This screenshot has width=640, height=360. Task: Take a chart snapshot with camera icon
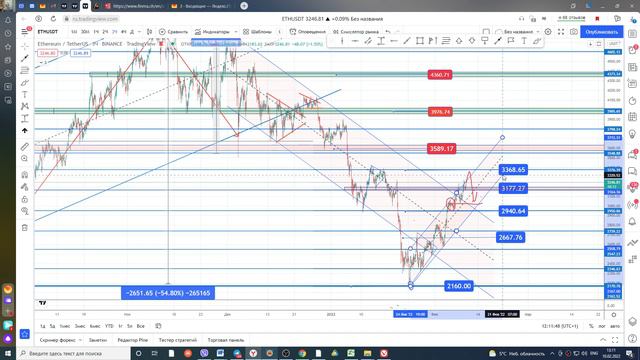(x=573, y=32)
